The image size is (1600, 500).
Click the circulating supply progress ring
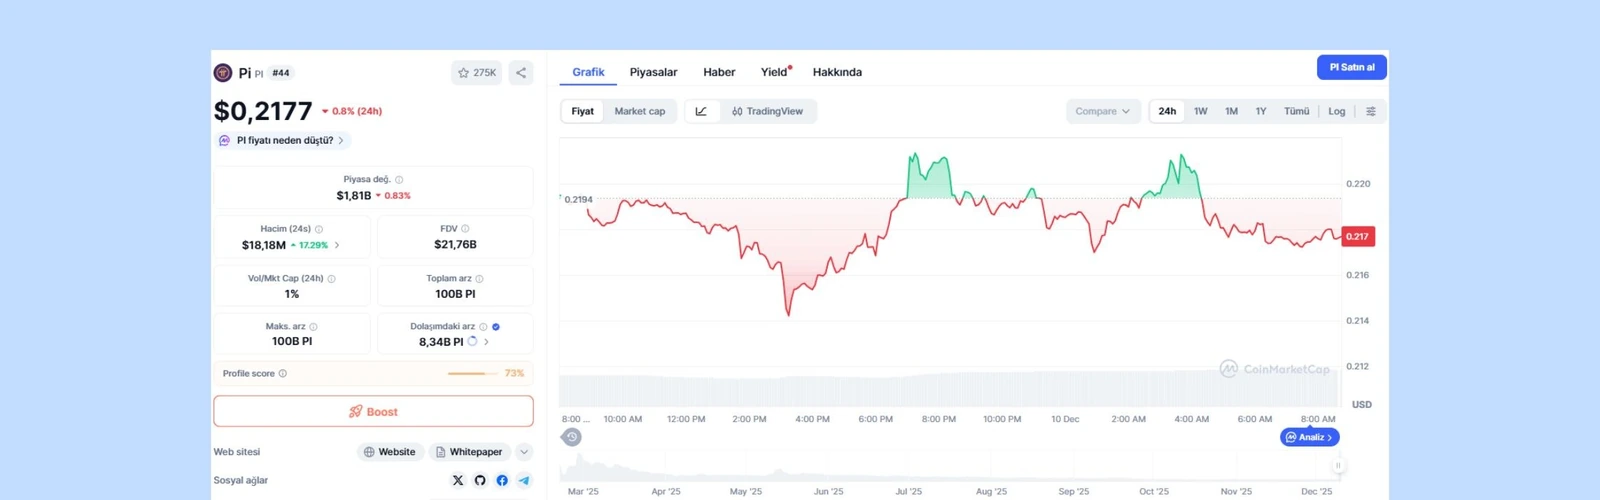[x=473, y=341]
